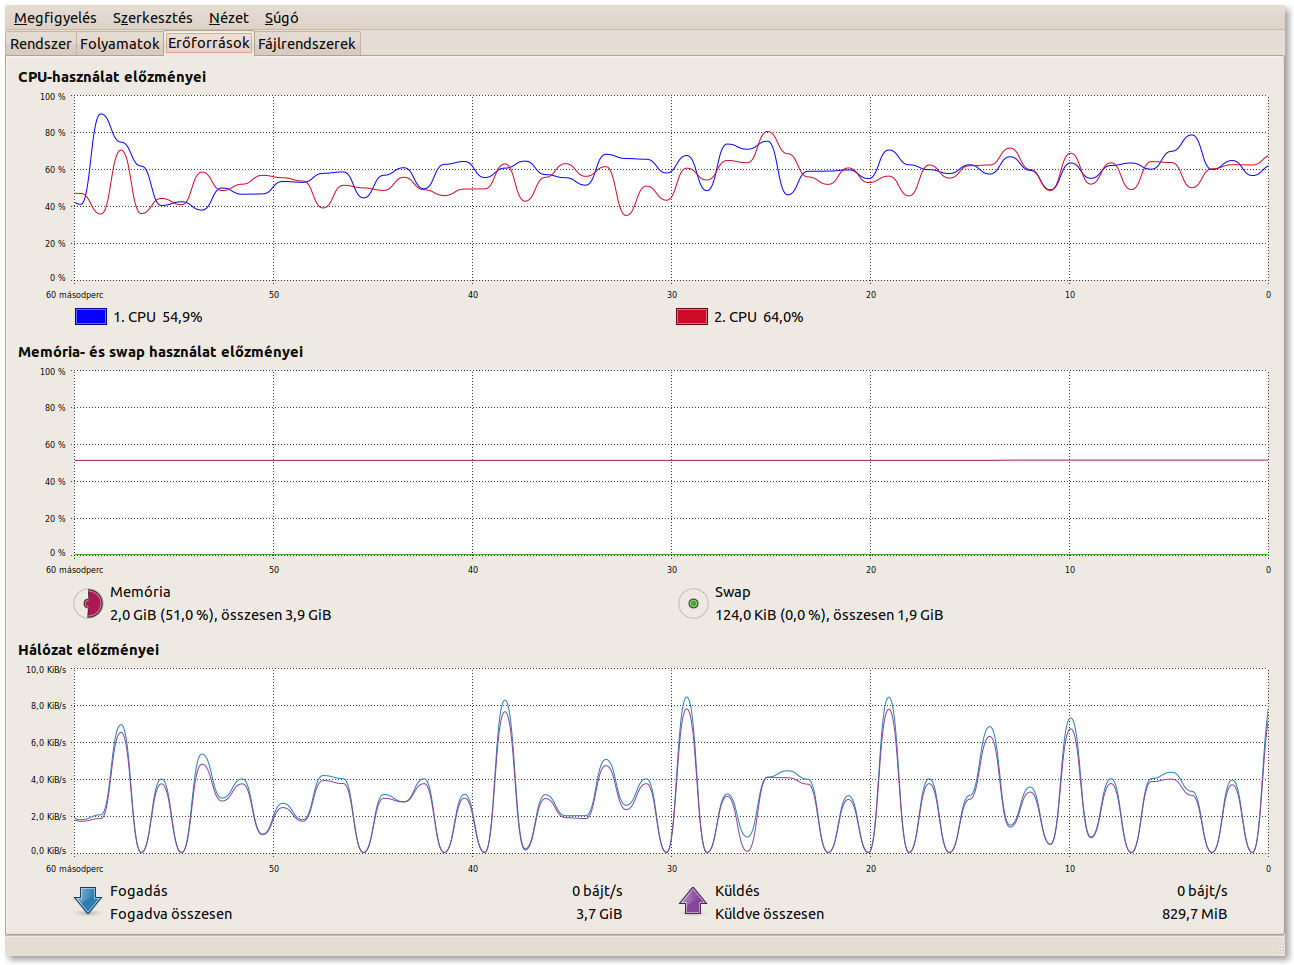Click inside the memory and swap graph
This screenshot has width=1294, height=965.
(671, 463)
